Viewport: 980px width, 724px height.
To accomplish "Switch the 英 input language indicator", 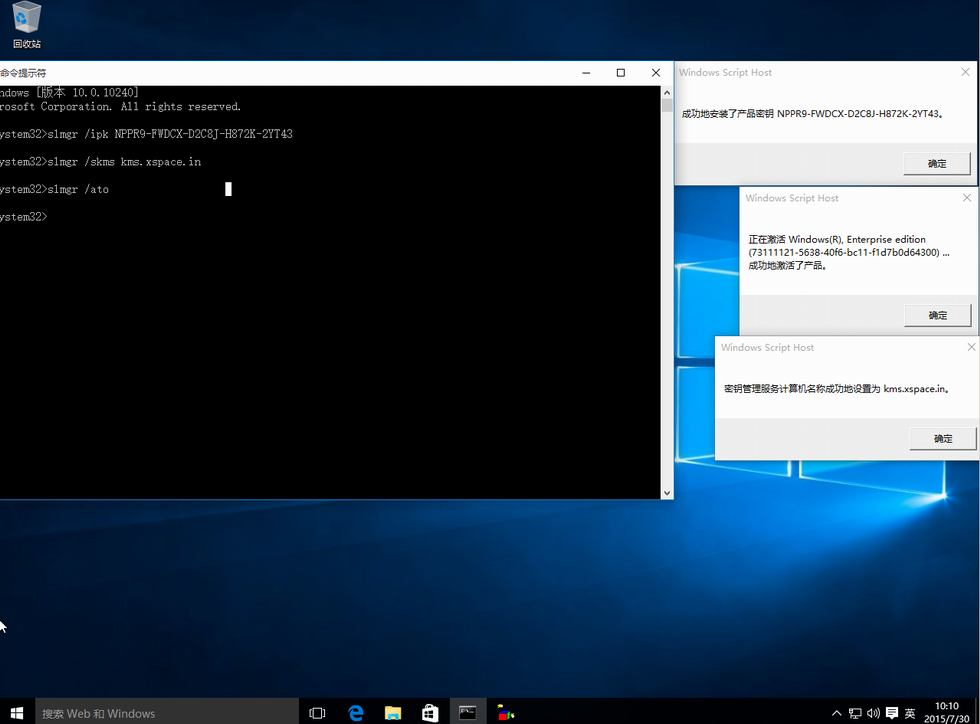I will coord(910,713).
